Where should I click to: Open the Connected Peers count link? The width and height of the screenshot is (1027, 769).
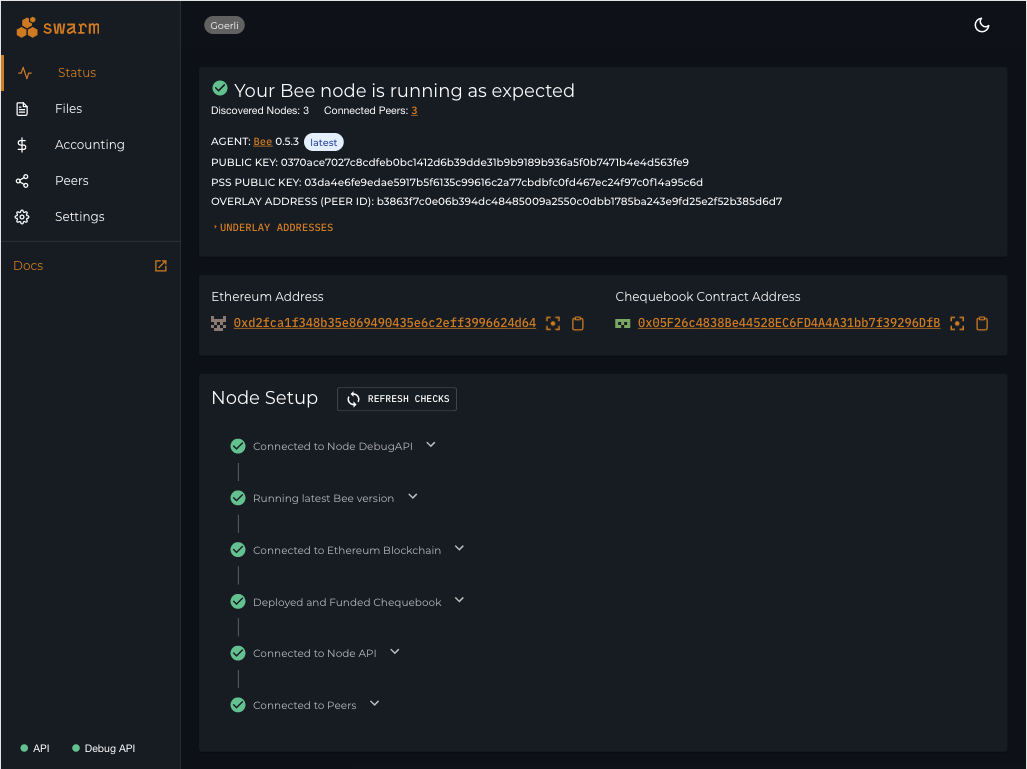(x=414, y=111)
